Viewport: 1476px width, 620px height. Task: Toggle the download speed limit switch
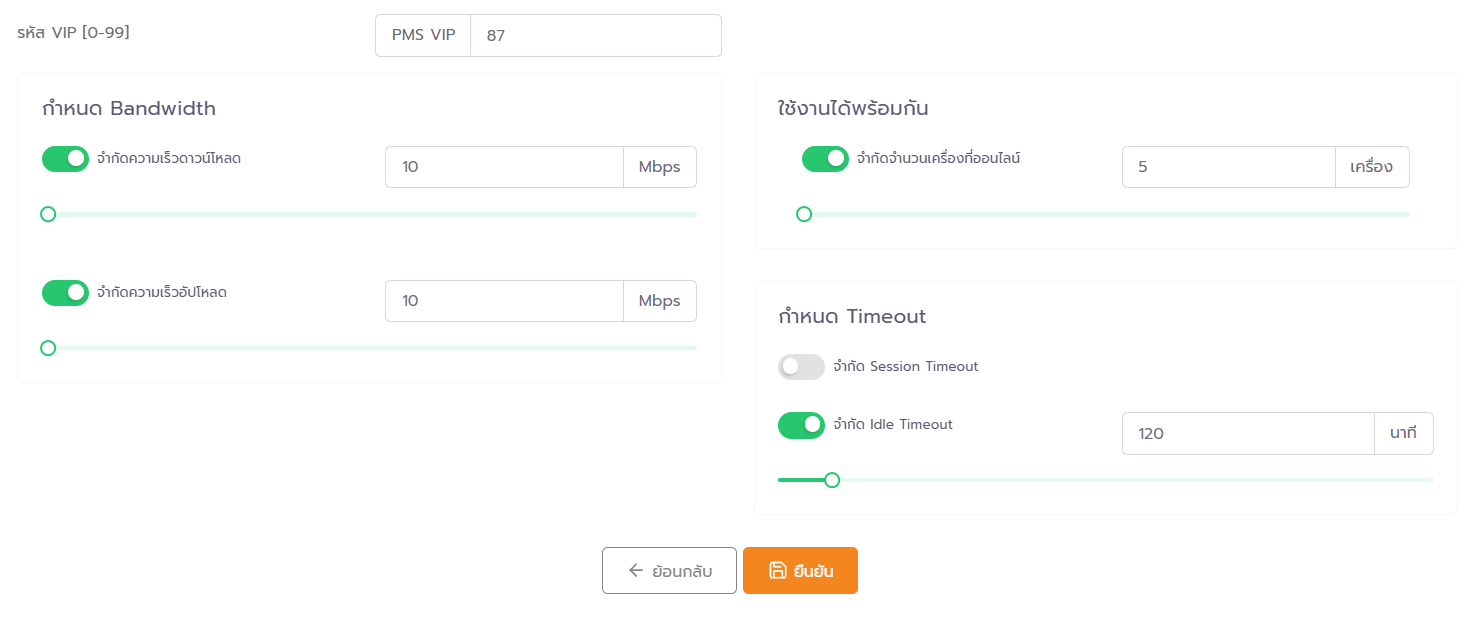(65, 159)
